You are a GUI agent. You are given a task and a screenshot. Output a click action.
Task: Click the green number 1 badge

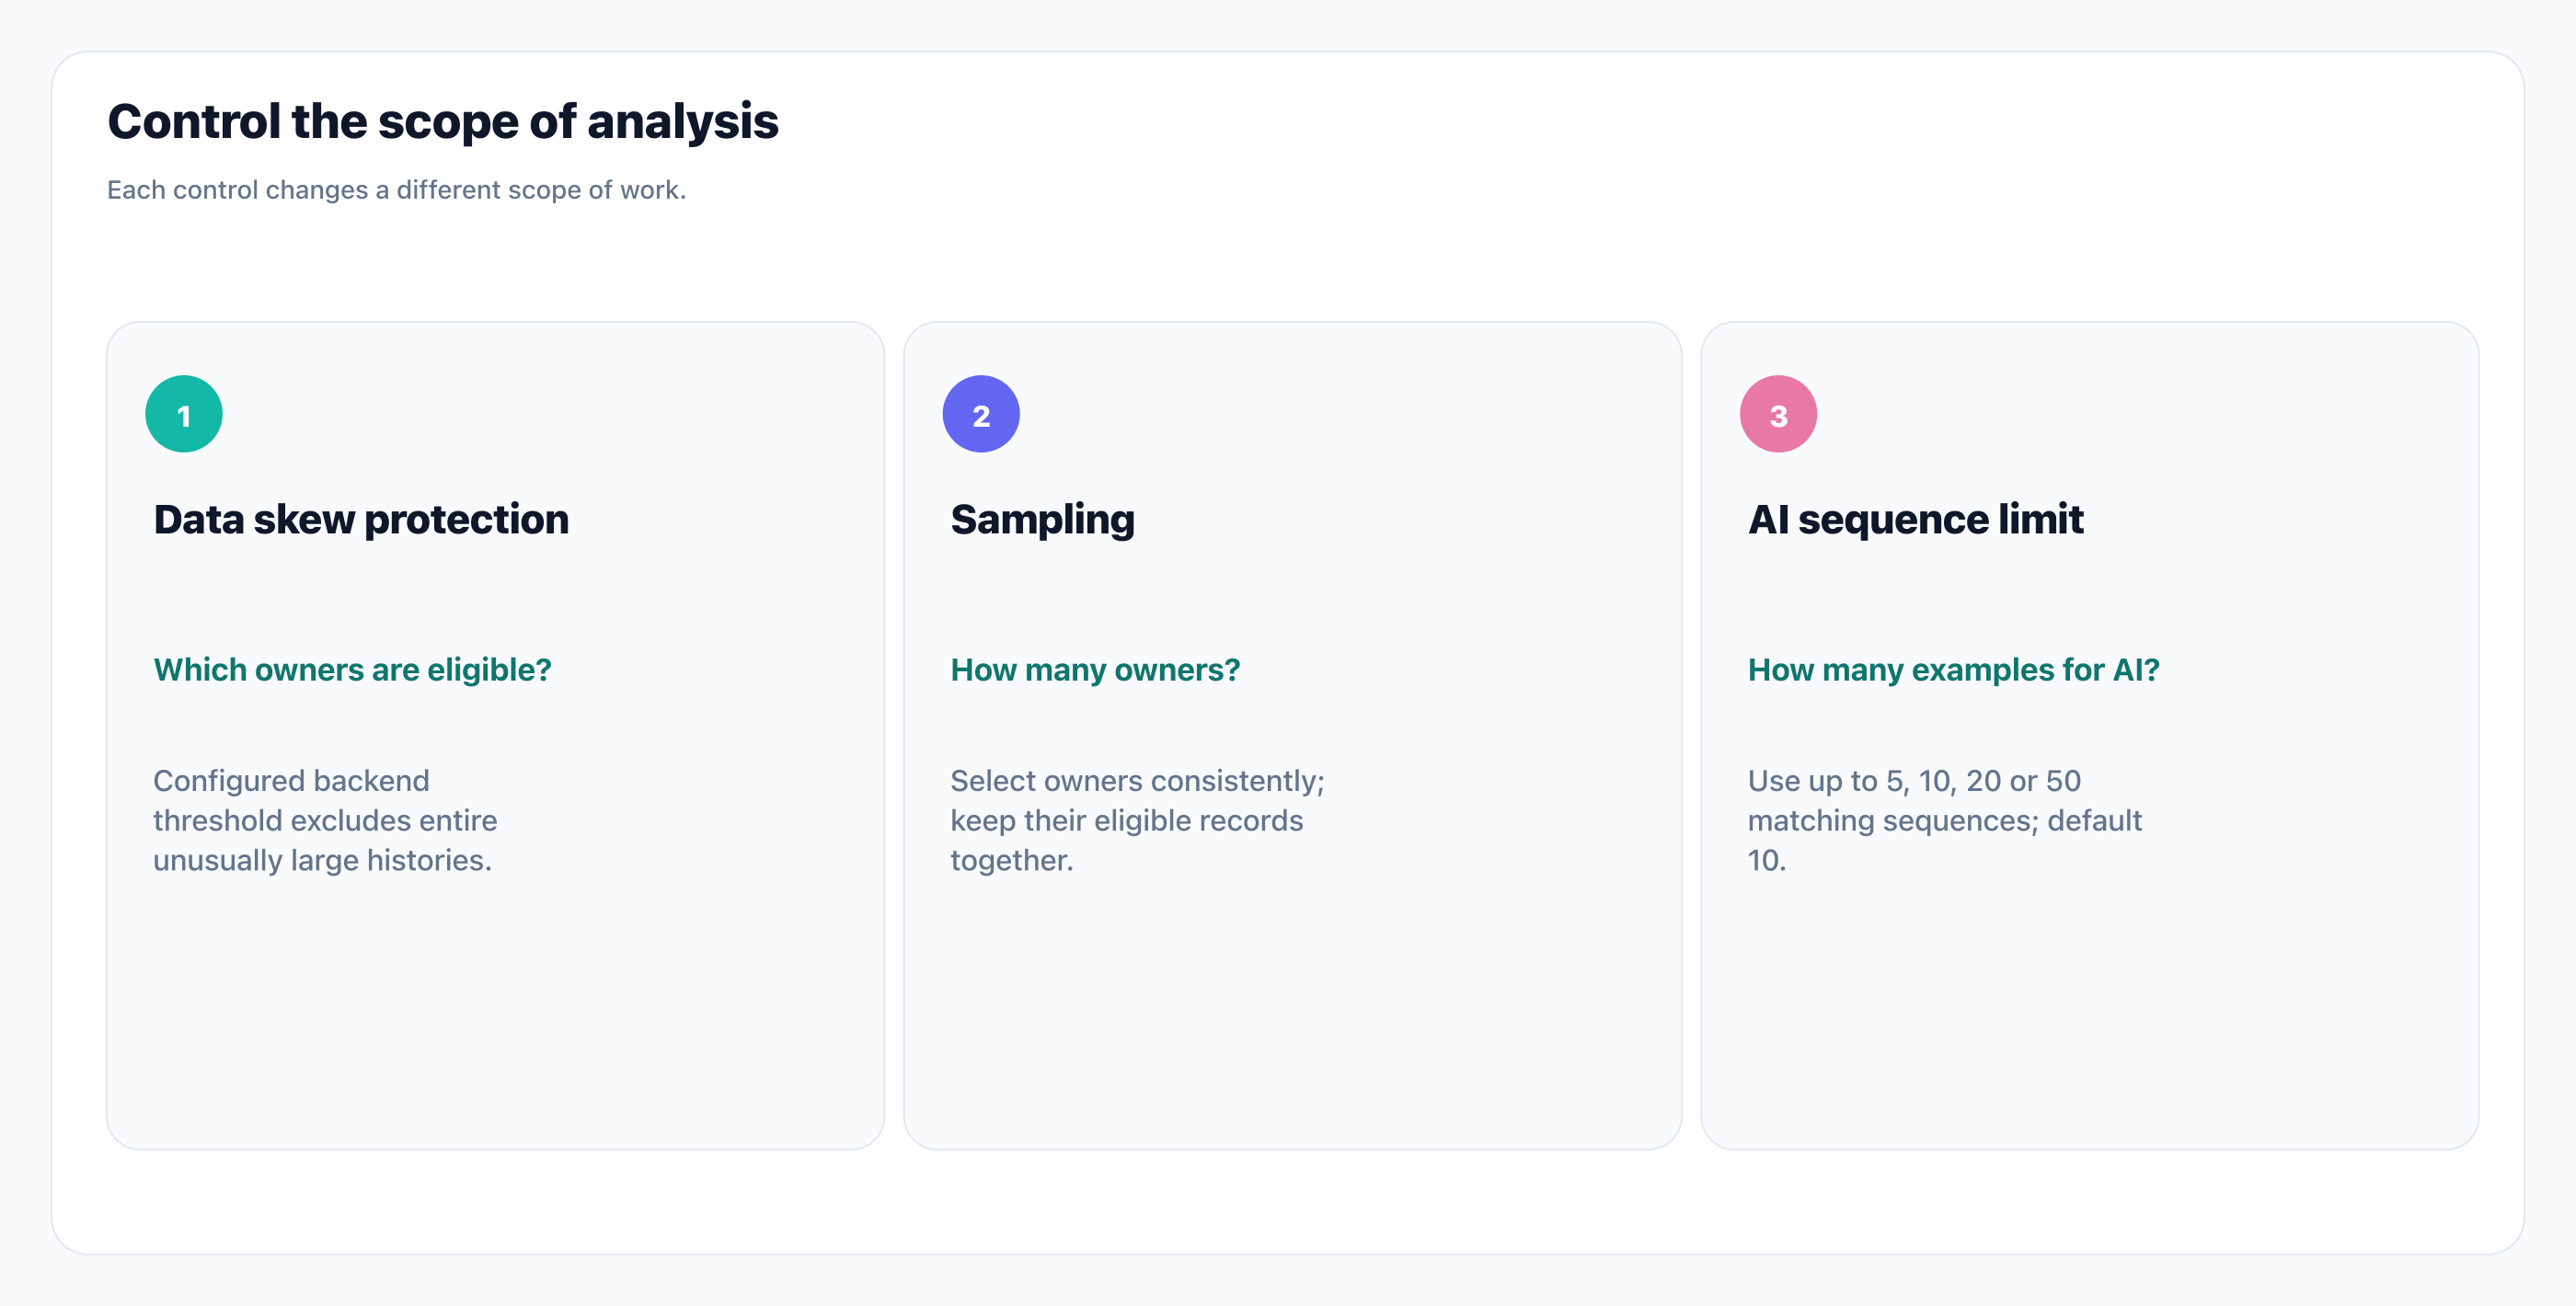[x=184, y=414]
